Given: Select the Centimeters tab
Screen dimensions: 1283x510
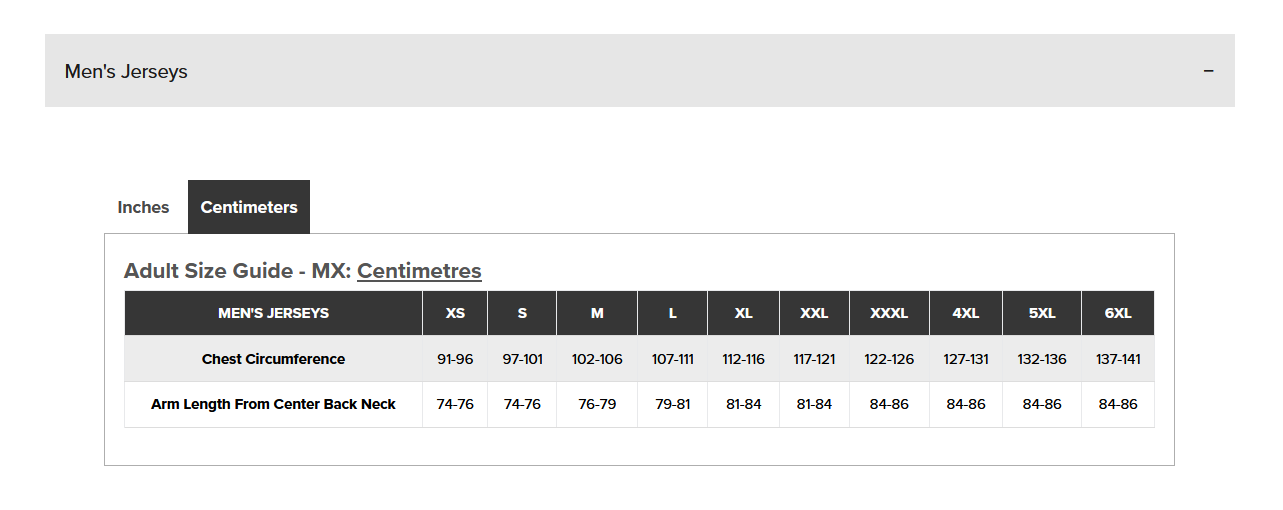Looking at the screenshot, I should pyautogui.click(x=249, y=207).
